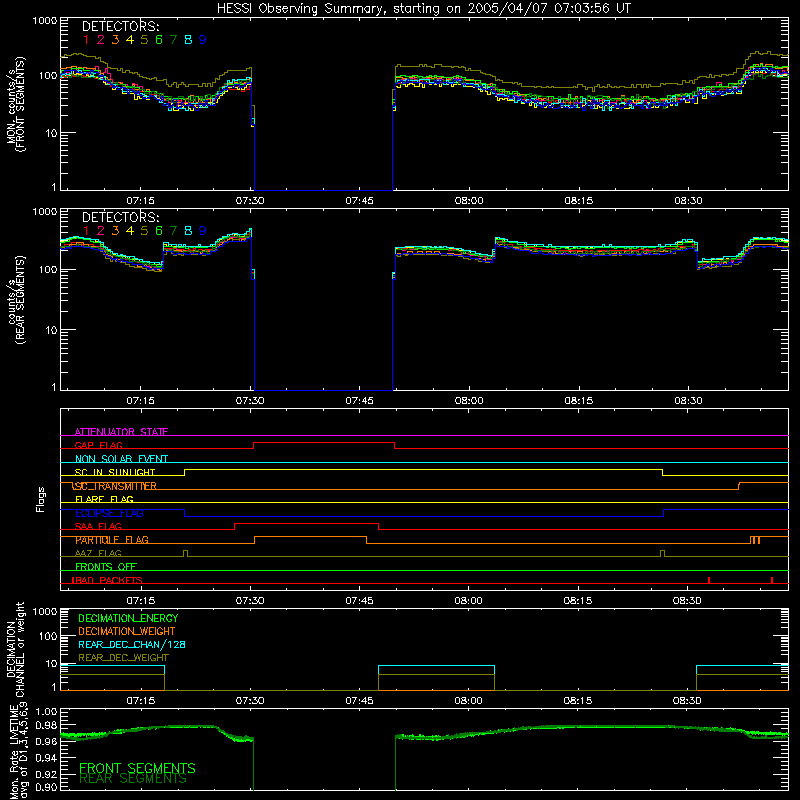Click orange detector number 3 in the front segments legend
This screenshot has width=800, height=800.
[x=115, y=40]
